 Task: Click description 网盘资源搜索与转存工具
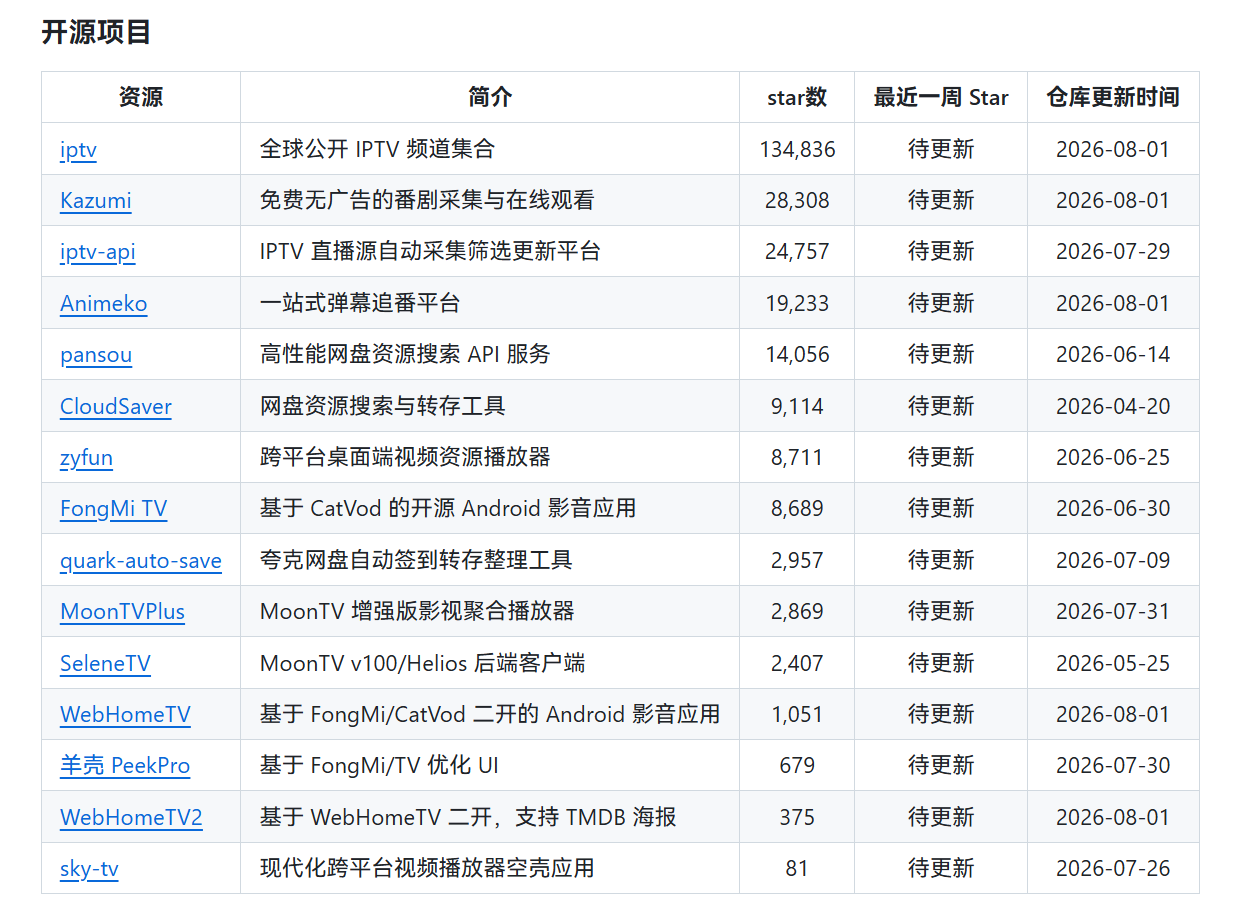point(383,407)
